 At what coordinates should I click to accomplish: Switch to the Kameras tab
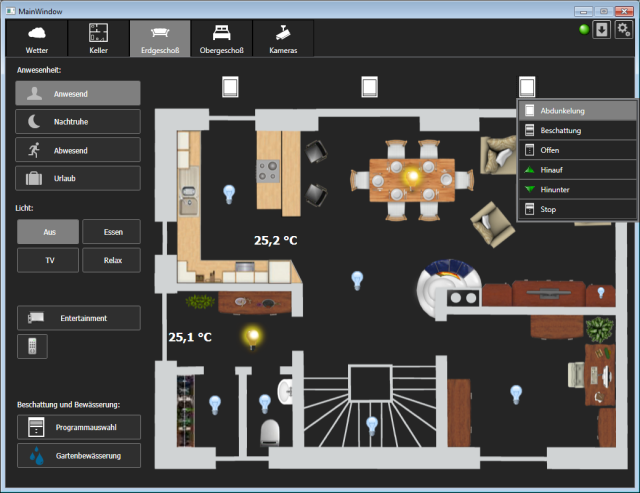point(283,38)
